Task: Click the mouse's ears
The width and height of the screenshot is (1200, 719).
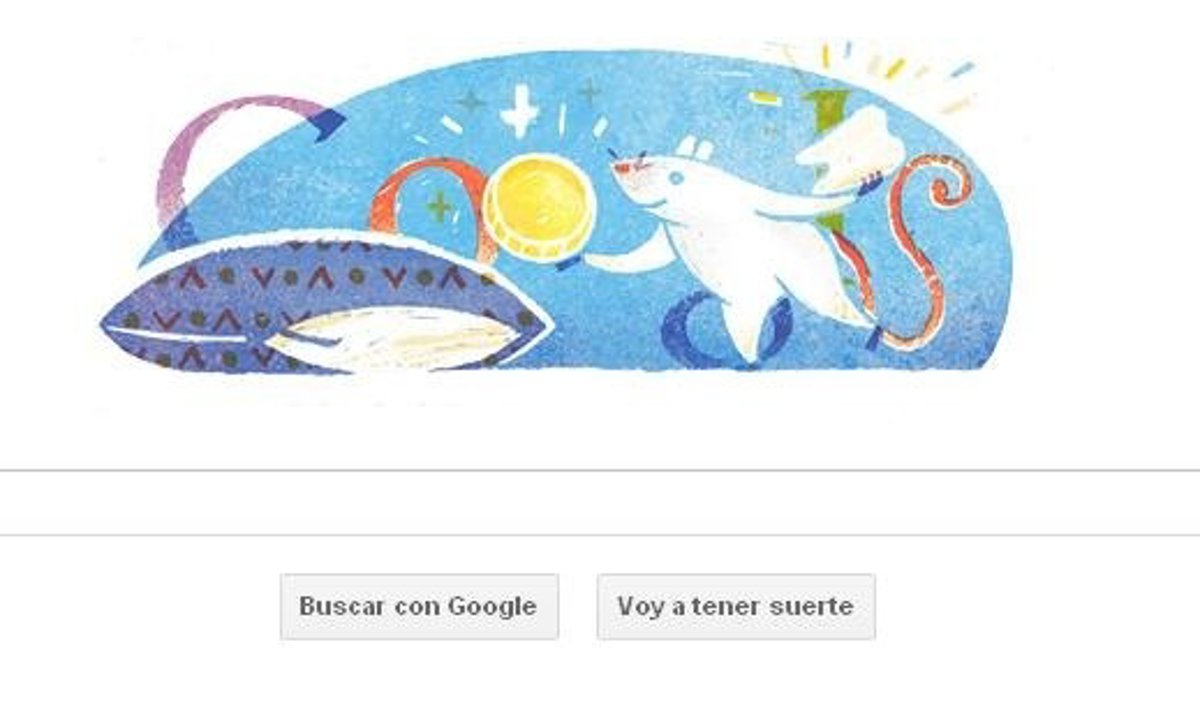Action: [x=695, y=150]
